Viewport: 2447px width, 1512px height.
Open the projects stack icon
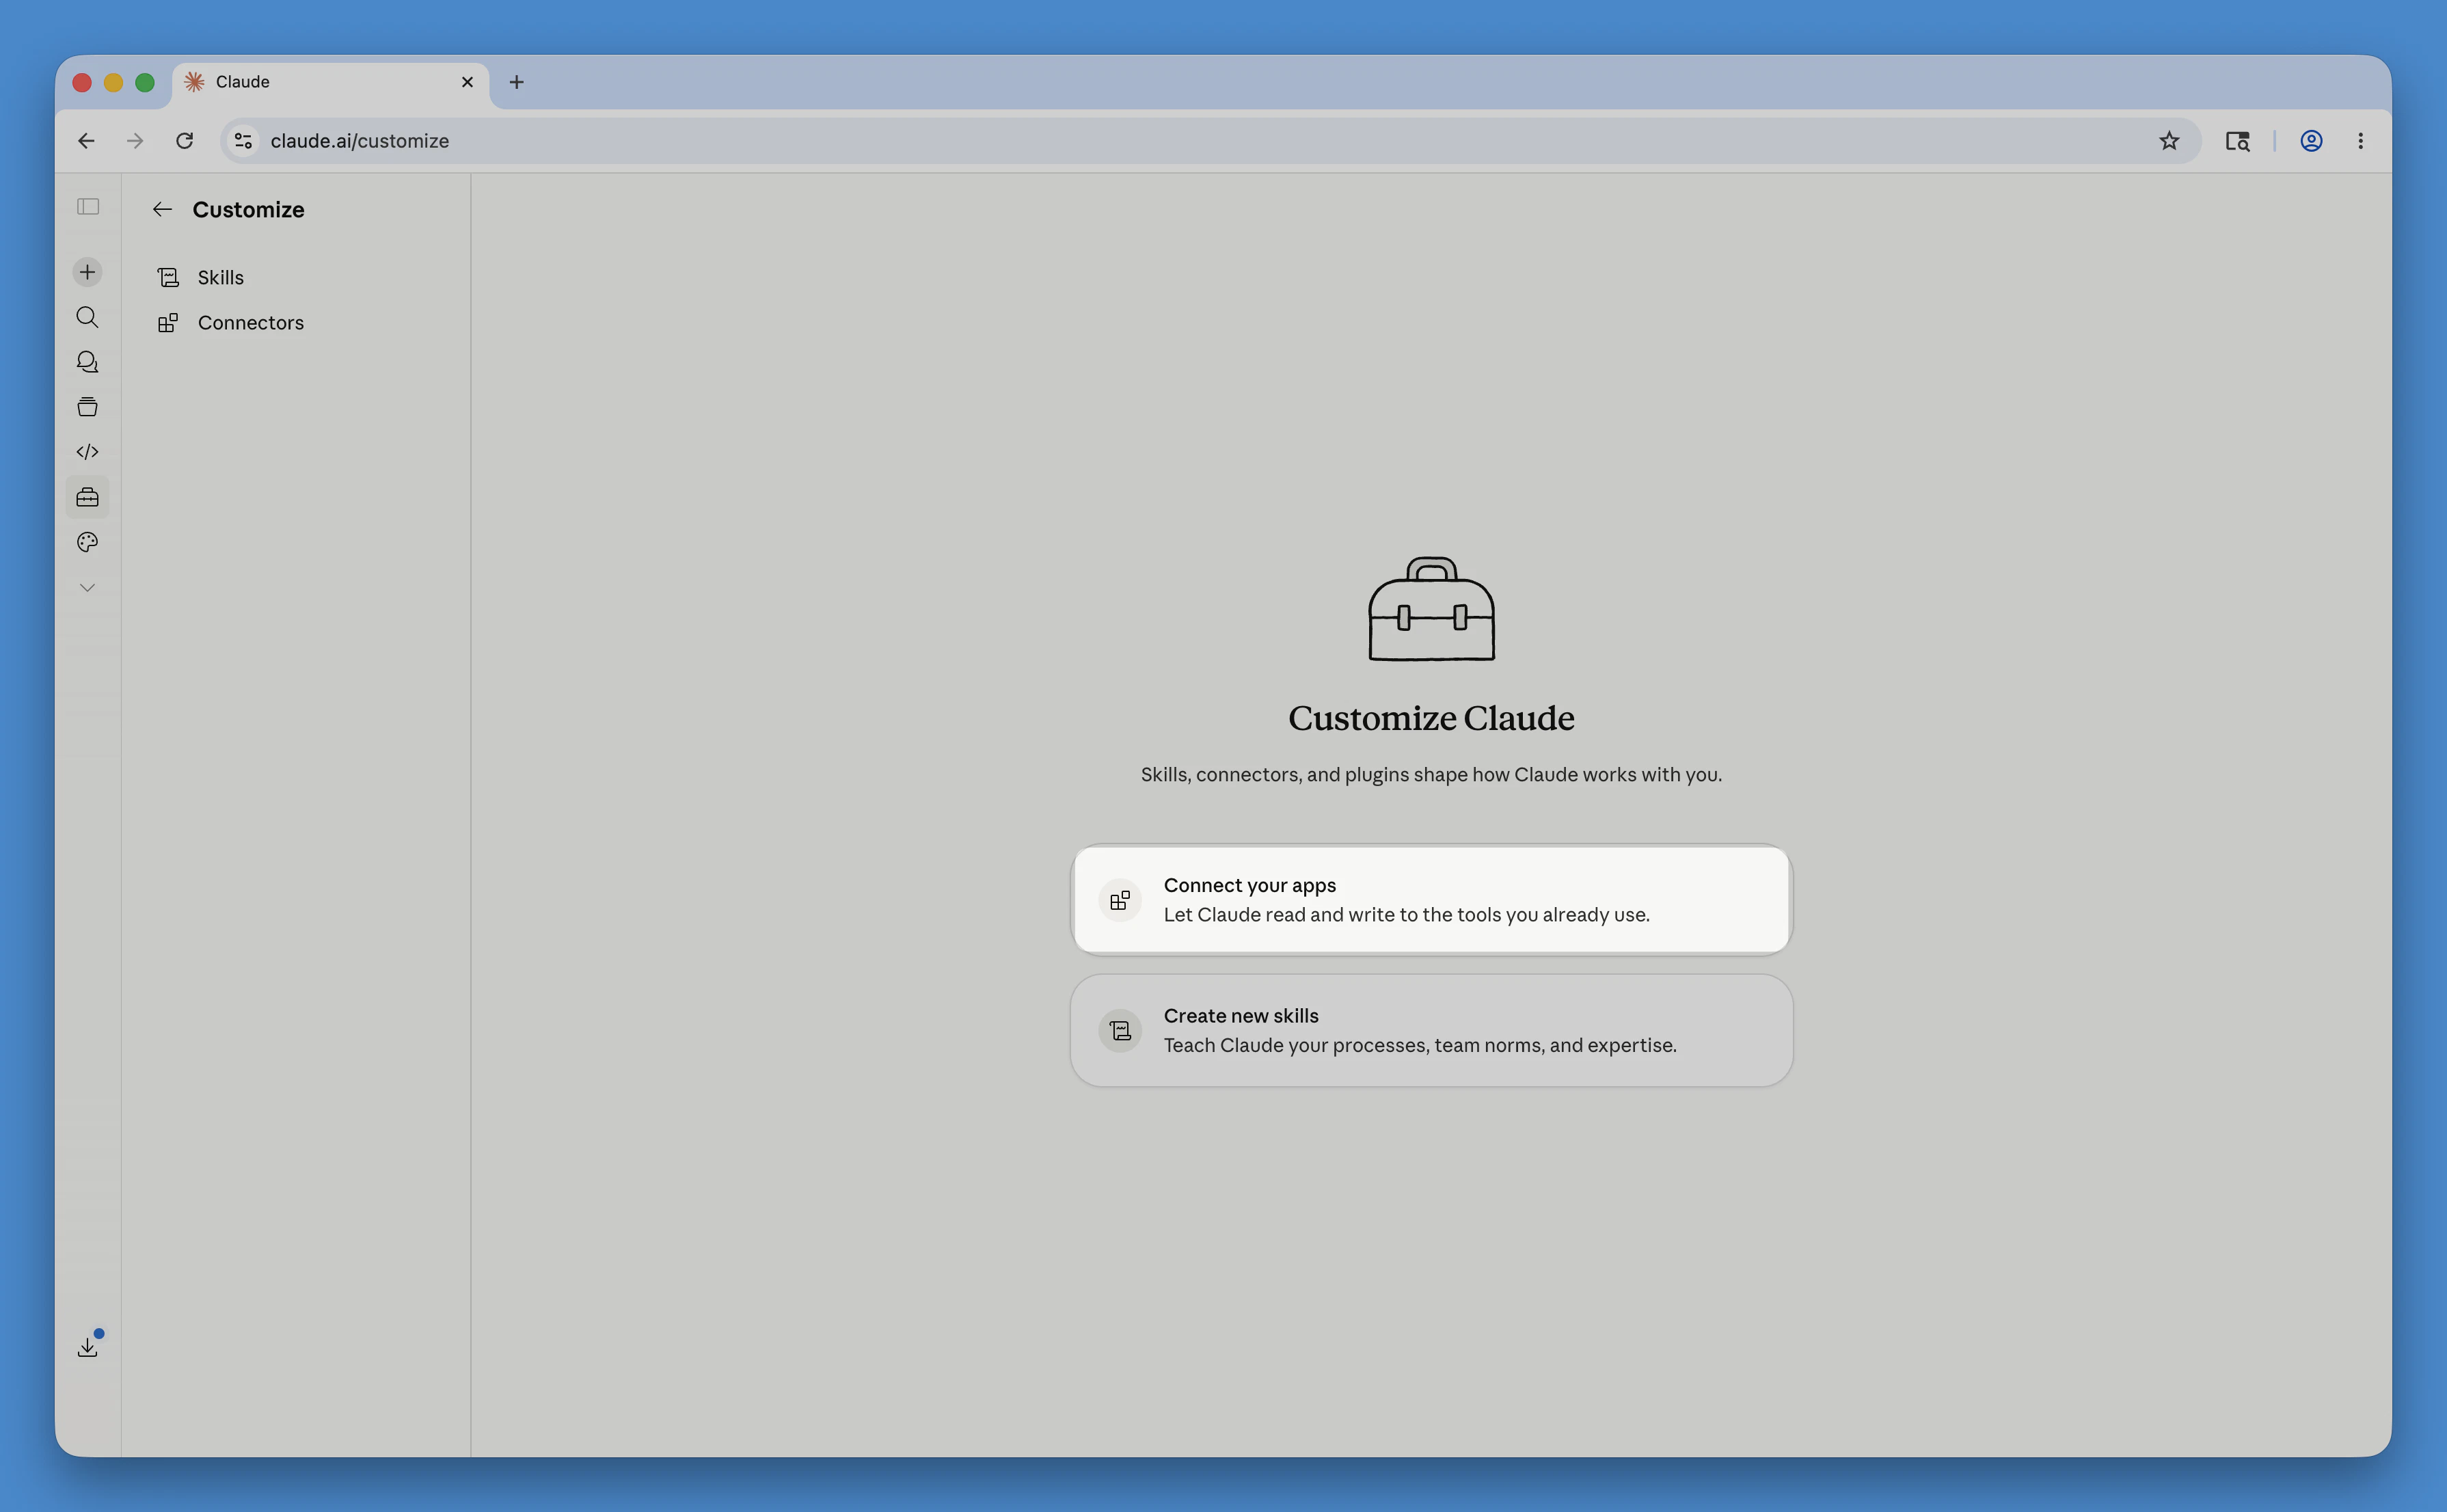88,407
